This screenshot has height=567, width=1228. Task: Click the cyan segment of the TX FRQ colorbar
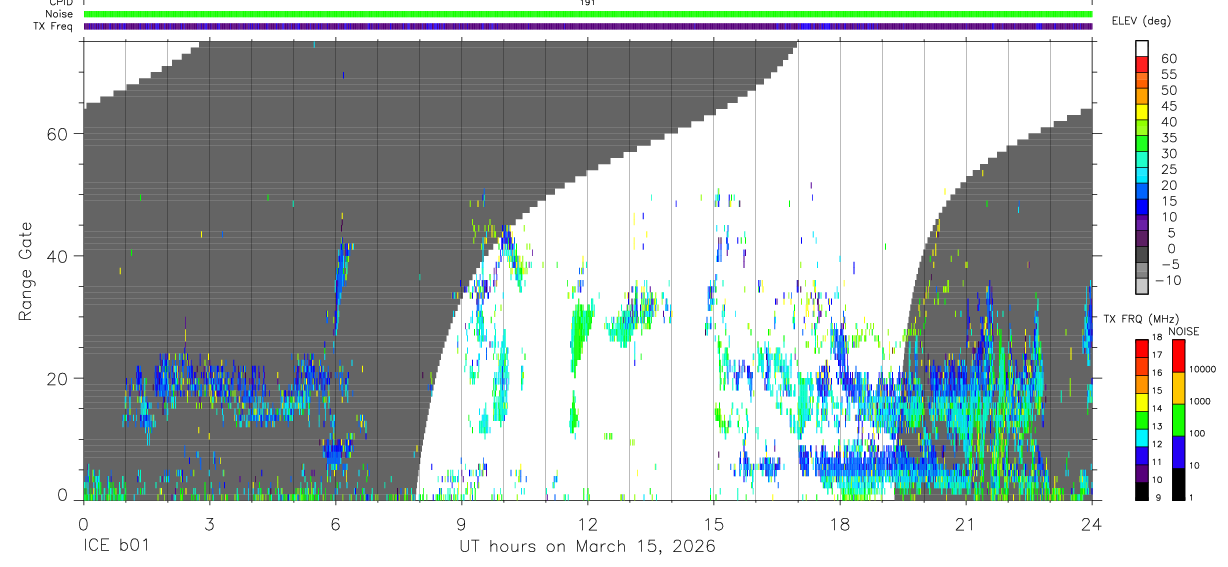pyautogui.click(x=1142, y=438)
